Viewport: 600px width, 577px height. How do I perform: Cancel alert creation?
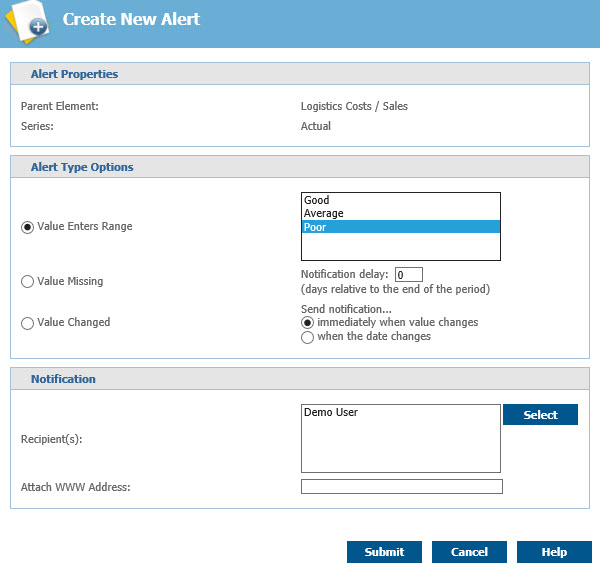(469, 552)
